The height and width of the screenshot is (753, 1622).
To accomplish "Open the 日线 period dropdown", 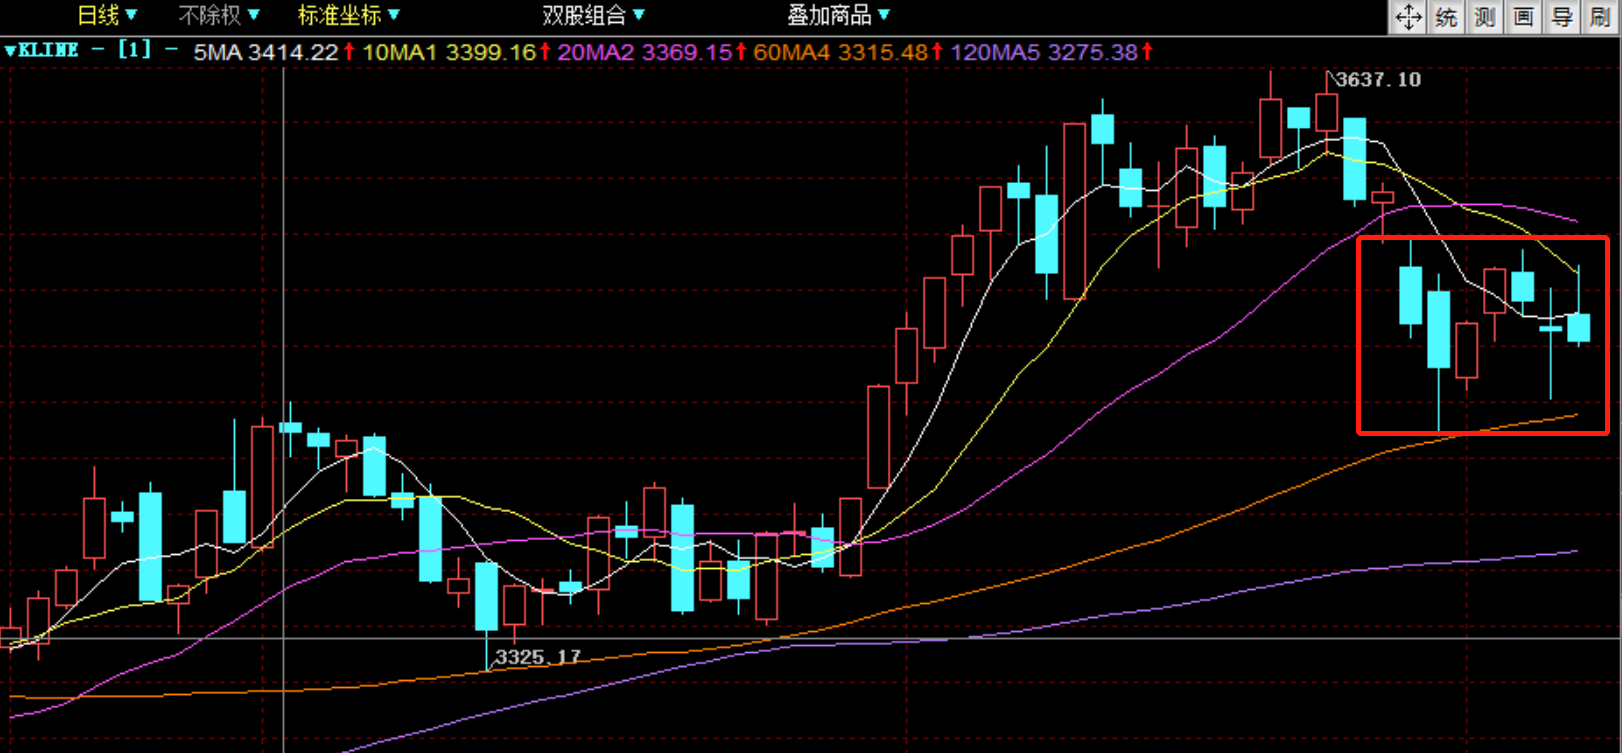I will 107,15.
